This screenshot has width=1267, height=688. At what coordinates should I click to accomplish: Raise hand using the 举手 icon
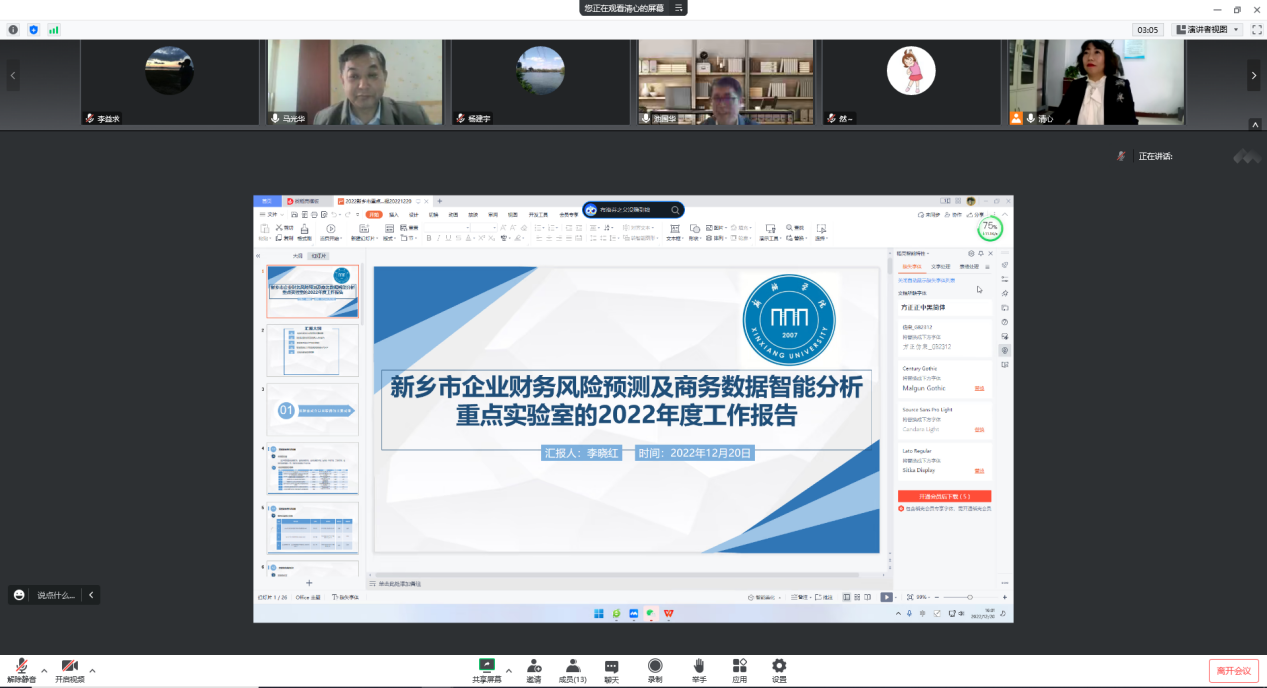tap(699, 668)
